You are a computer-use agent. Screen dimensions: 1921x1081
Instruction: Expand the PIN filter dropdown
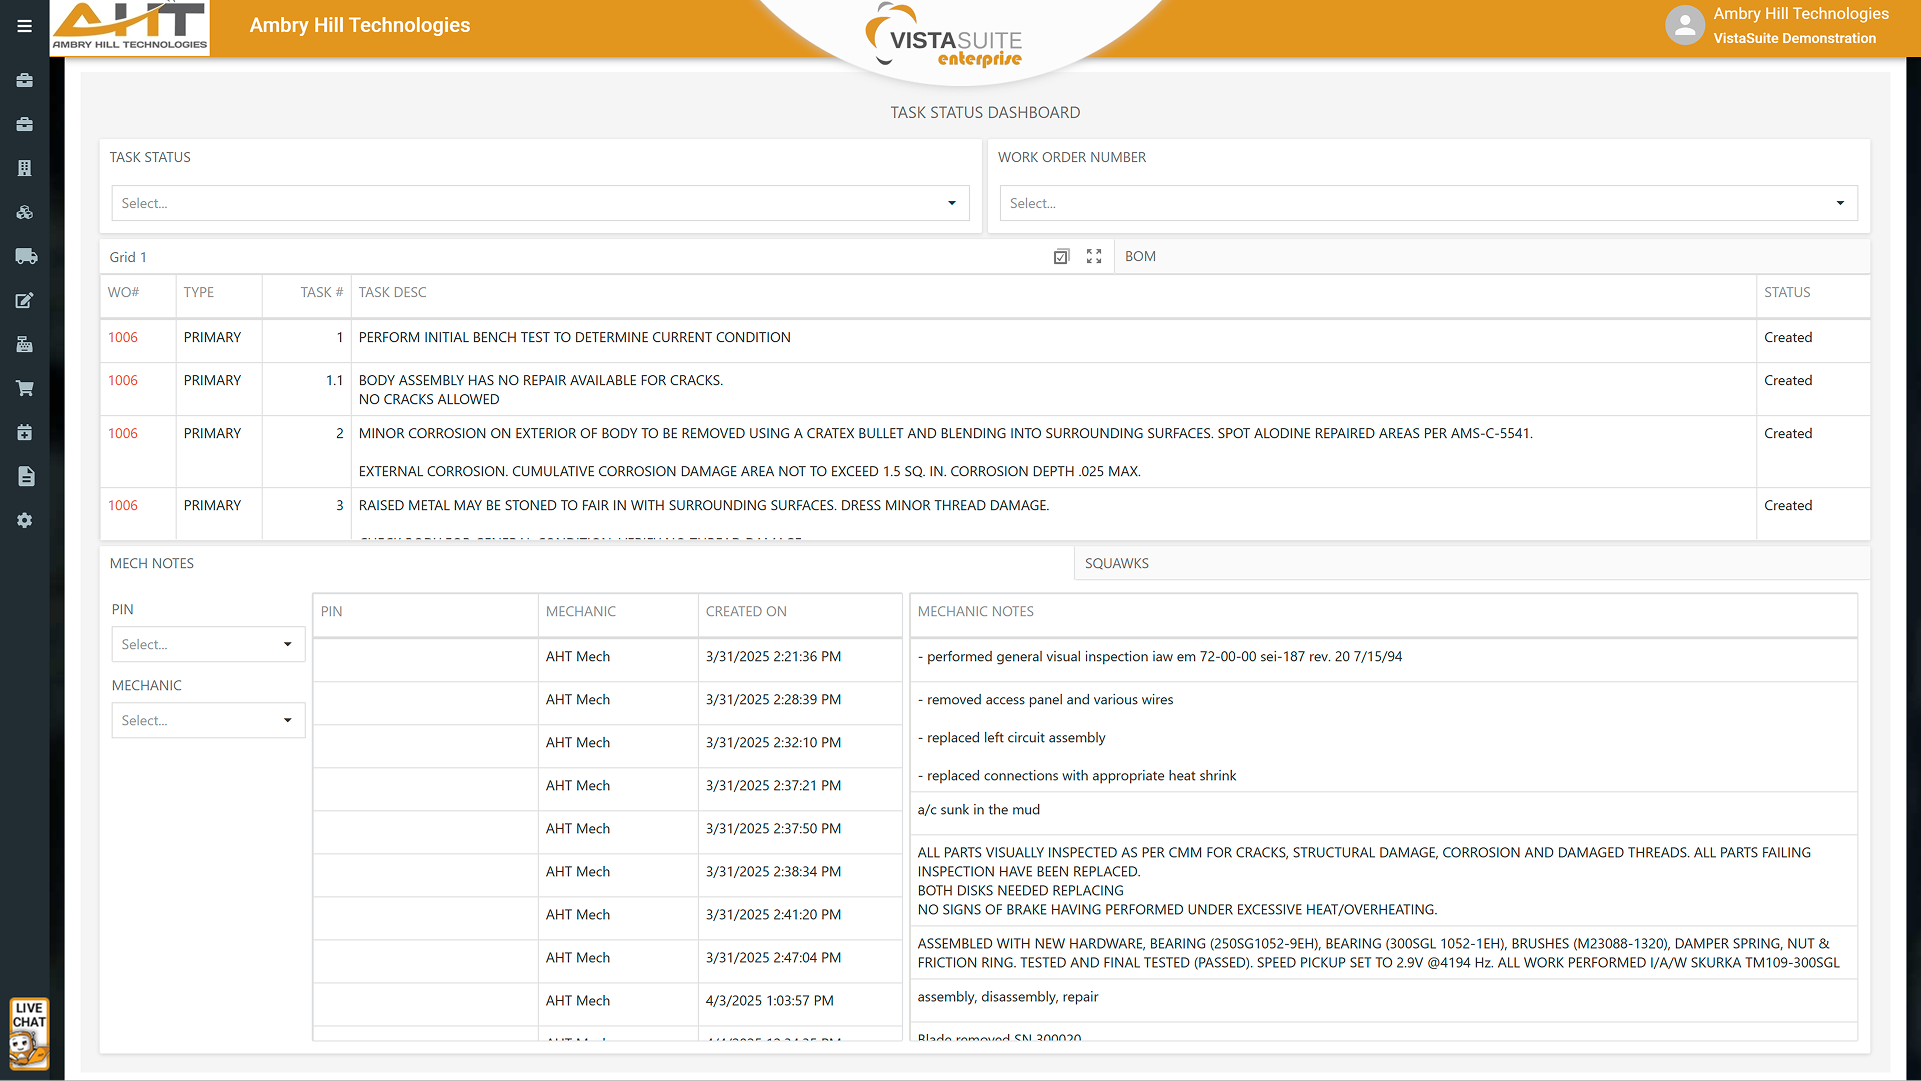click(208, 644)
